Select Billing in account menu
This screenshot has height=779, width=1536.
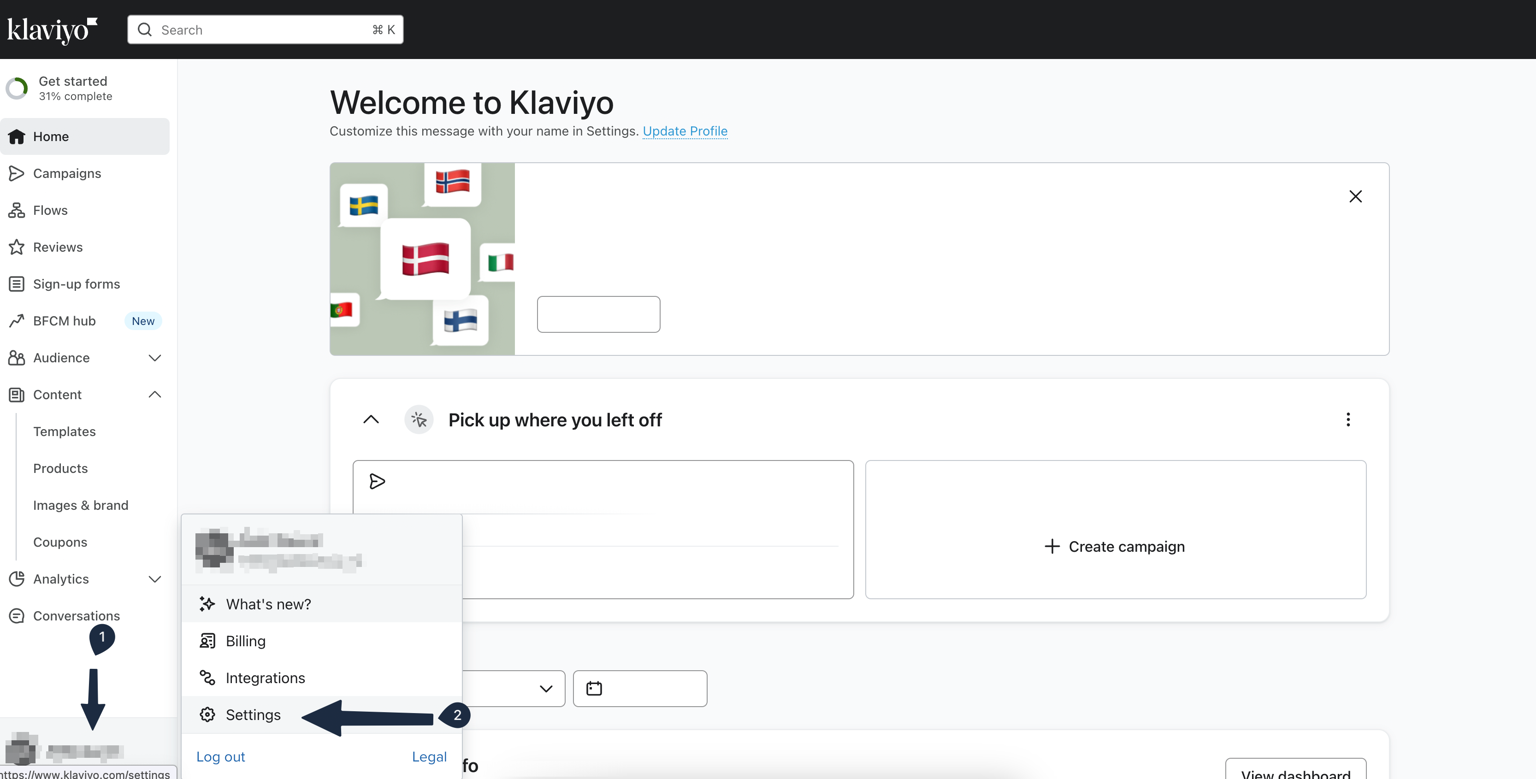click(322, 641)
